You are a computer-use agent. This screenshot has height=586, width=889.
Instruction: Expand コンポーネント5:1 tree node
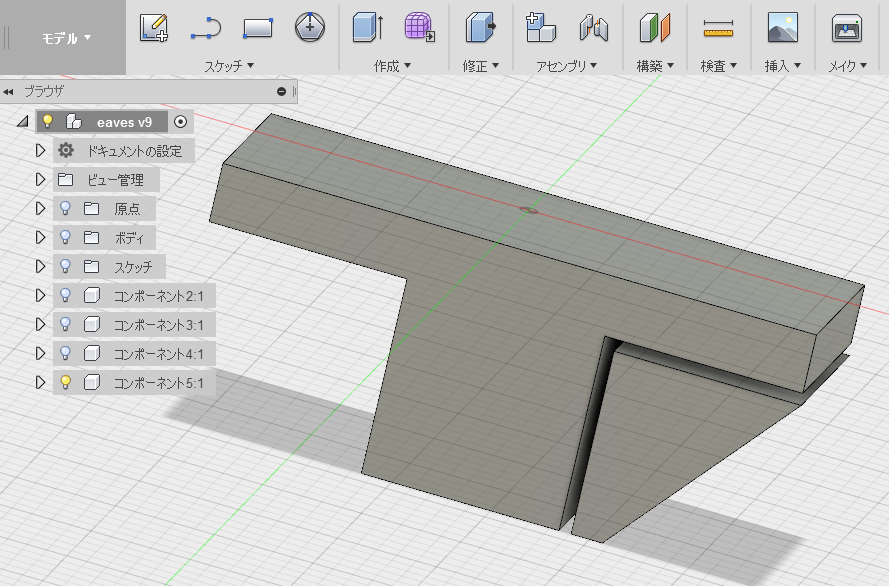tap(40, 383)
